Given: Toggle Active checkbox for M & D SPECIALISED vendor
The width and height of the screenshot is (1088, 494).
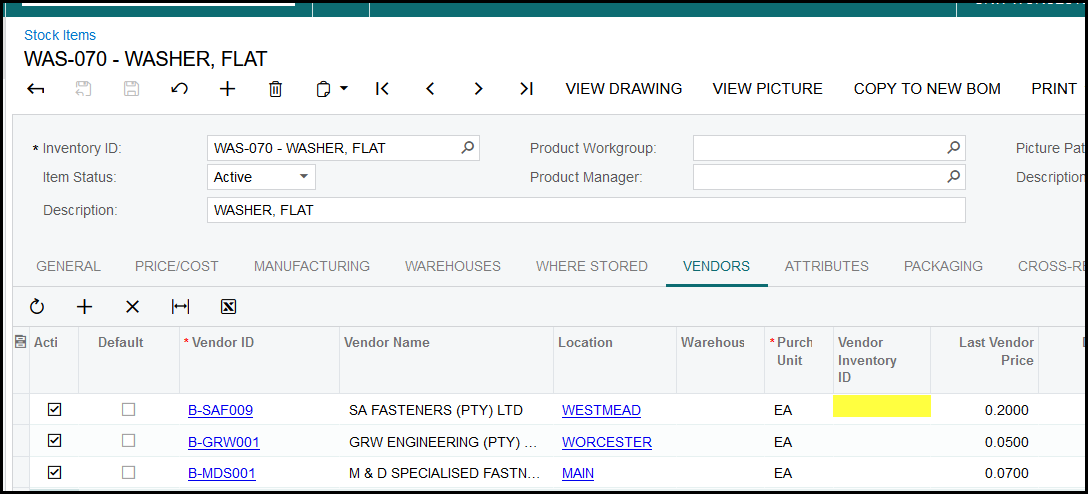Looking at the screenshot, I should point(55,472).
